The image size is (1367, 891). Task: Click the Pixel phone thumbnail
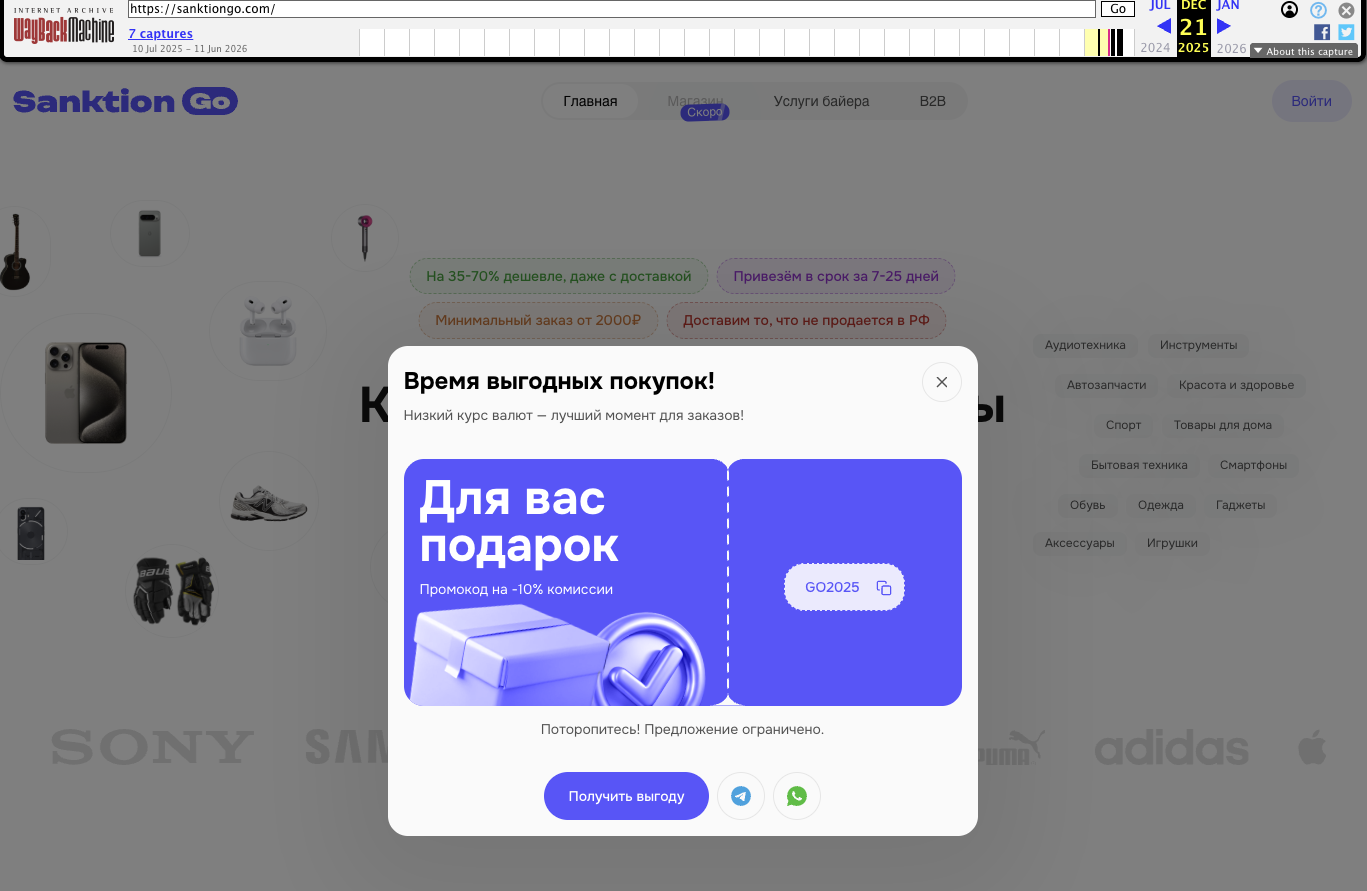pyautogui.click(x=150, y=234)
